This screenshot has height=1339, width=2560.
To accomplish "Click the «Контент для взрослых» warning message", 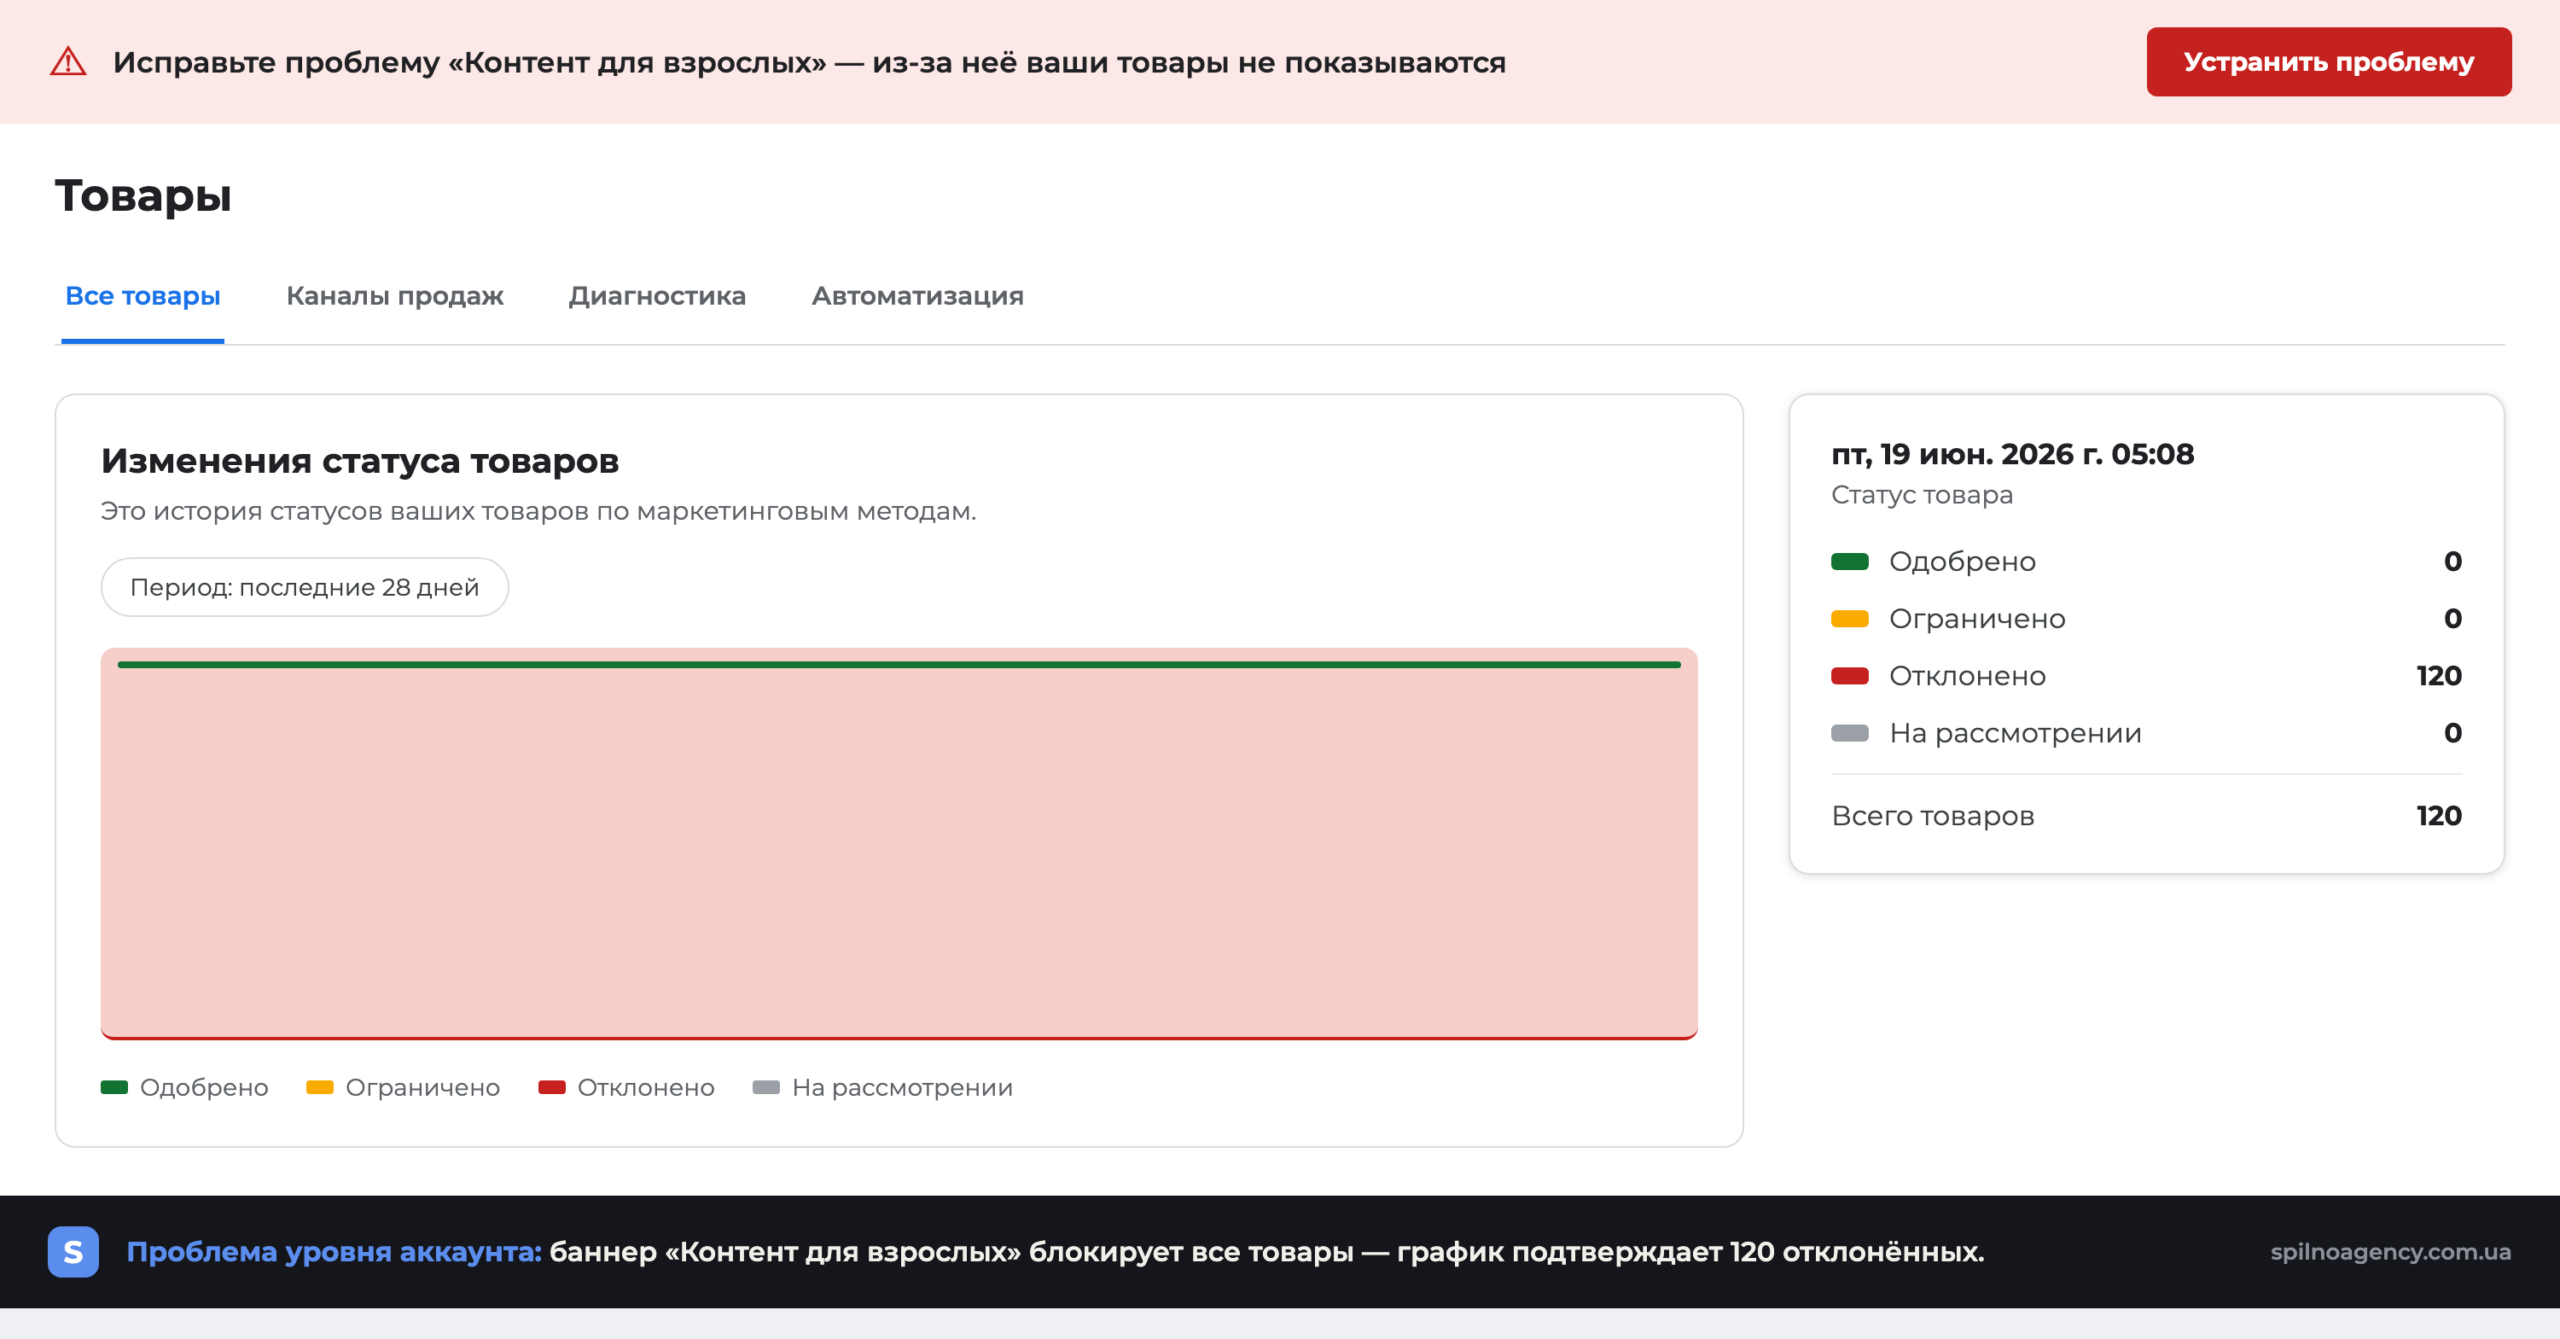I will click(809, 62).
